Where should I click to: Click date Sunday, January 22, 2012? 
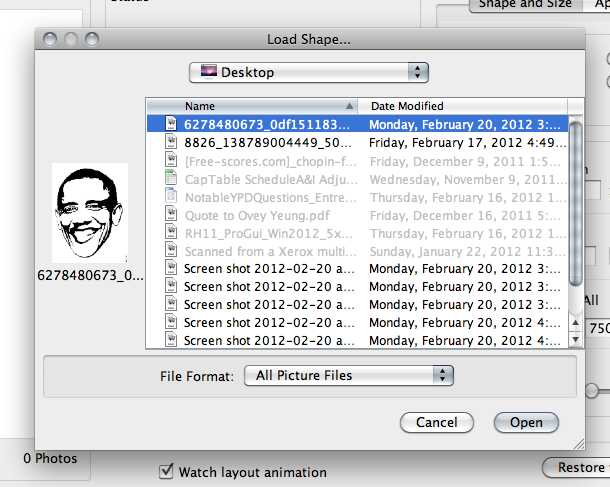pos(467,252)
